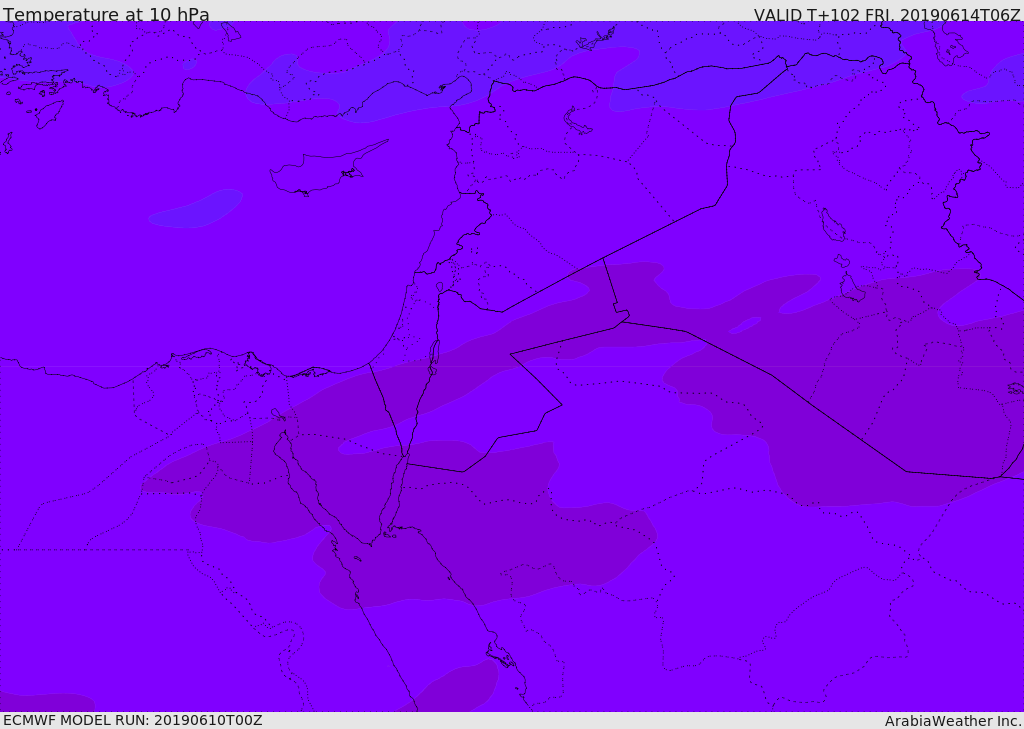Click the 'ArabiaWeather Inc' credit text

click(x=952, y=721)
